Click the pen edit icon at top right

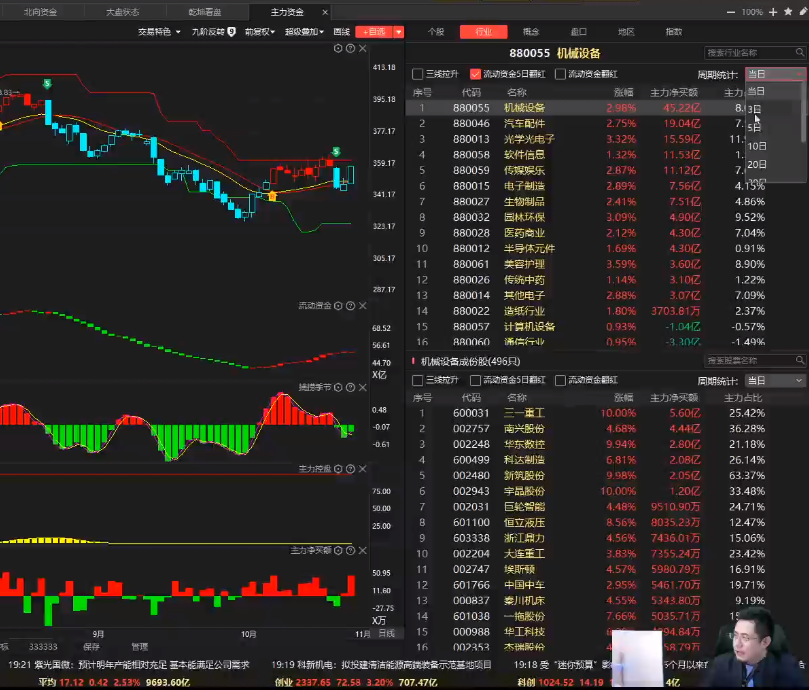803,11
